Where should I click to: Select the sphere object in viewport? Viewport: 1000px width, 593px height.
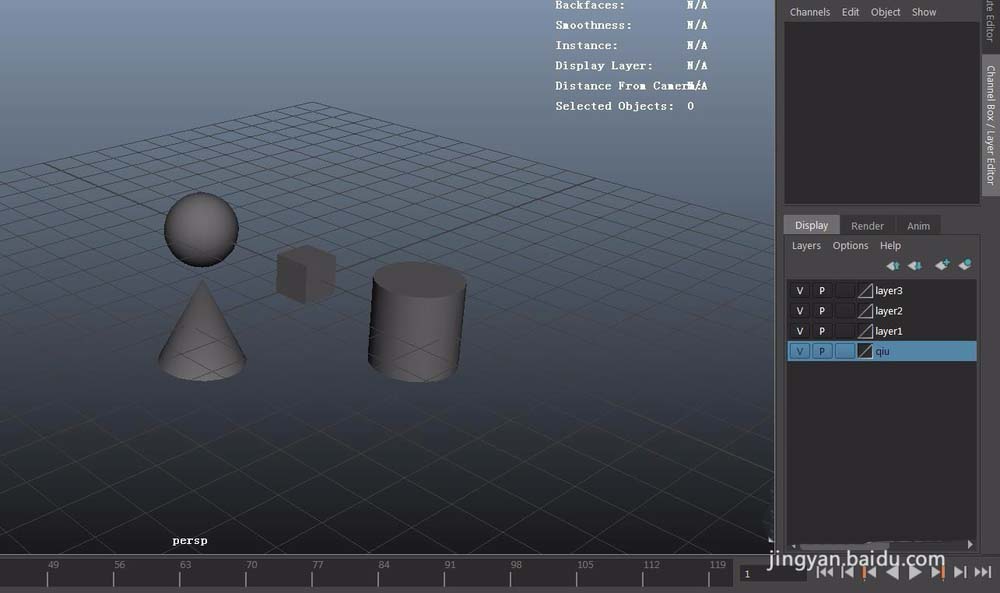click(202, 230)
